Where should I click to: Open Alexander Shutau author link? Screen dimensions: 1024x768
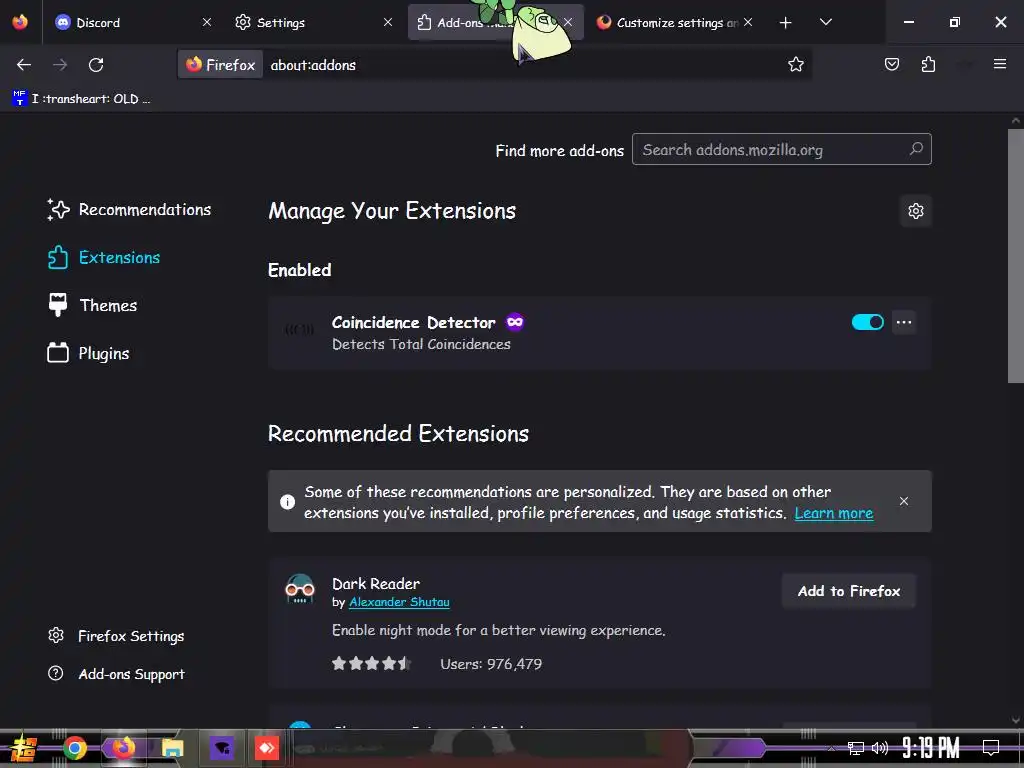(x=399, y=602)
